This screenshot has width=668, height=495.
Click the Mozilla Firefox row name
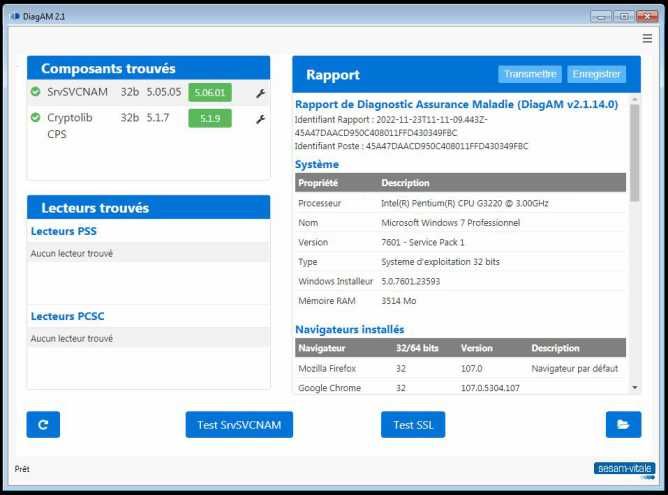[327, 368]
